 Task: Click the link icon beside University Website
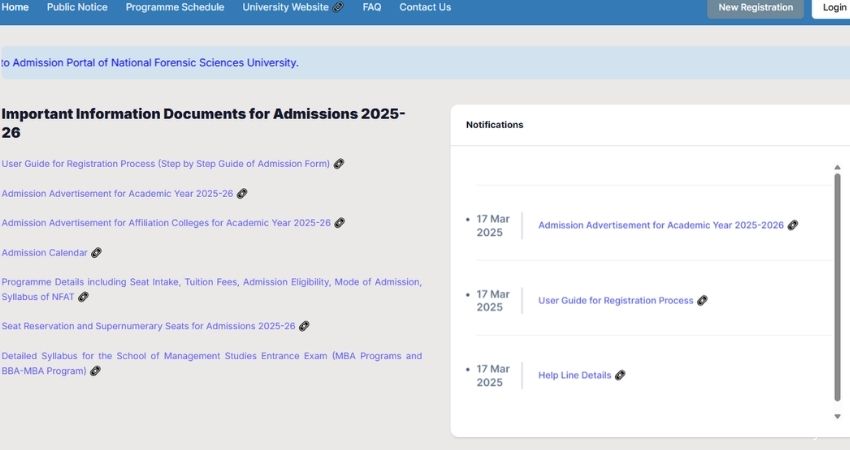[x=338, y=7]
